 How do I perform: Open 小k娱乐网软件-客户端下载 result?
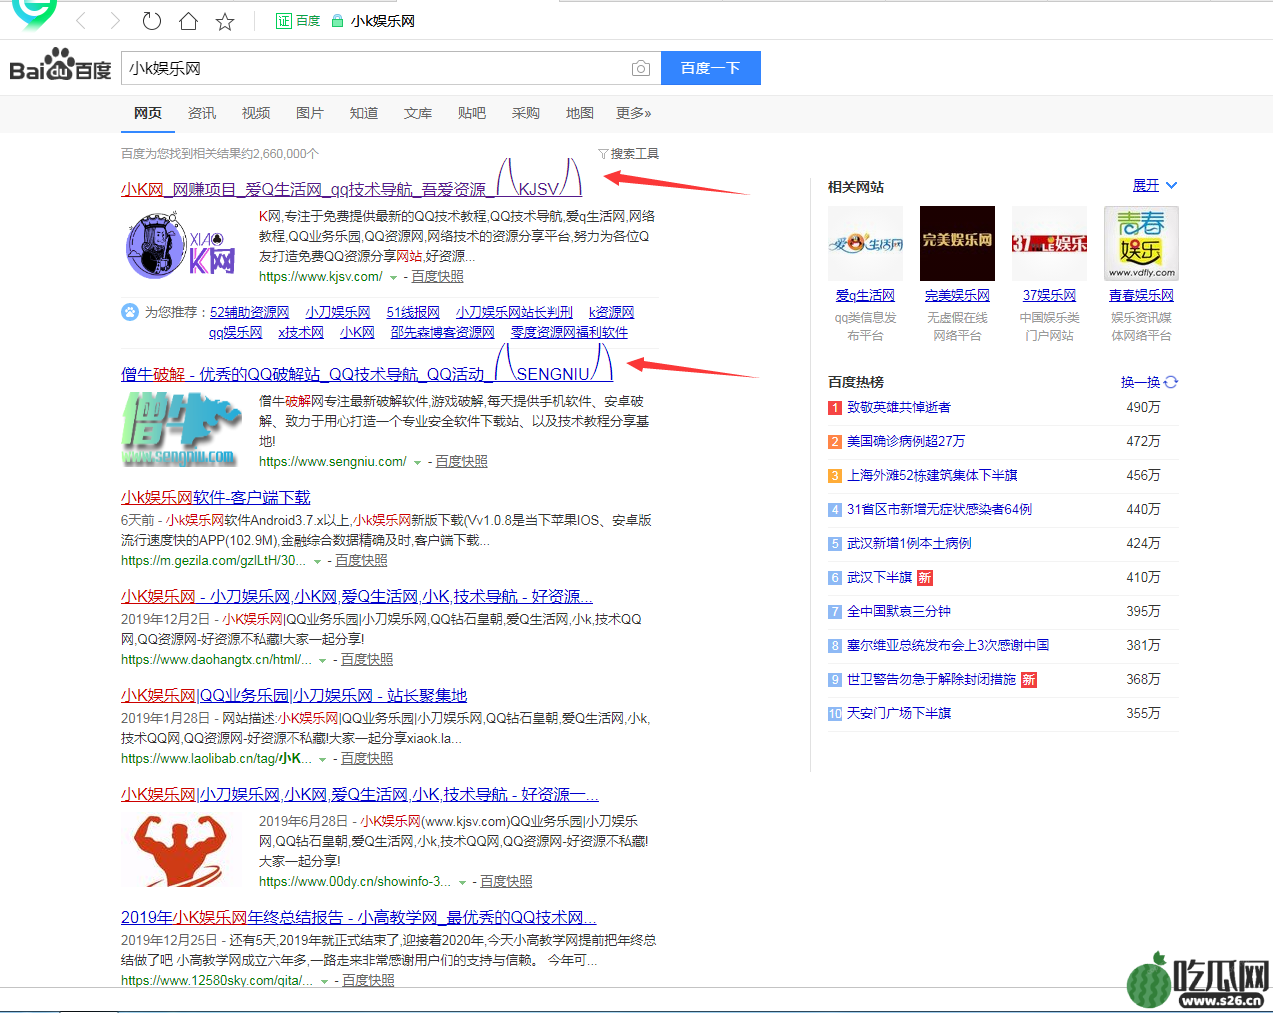pos(216,497)
